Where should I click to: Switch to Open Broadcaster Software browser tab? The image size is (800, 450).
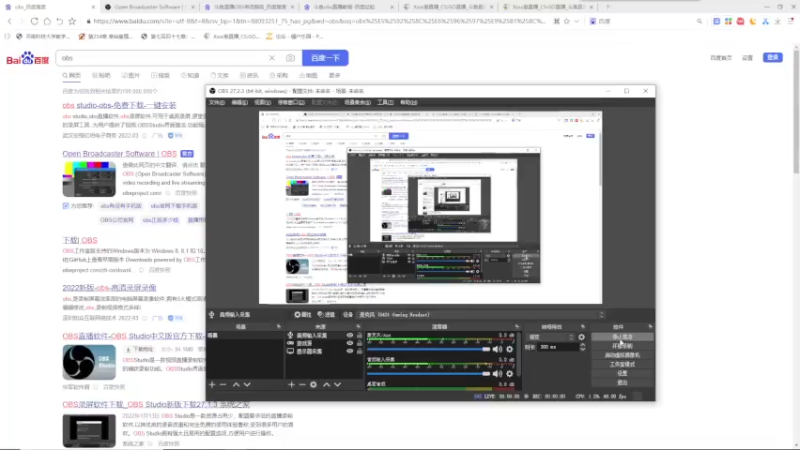click(x=149, y=7)
